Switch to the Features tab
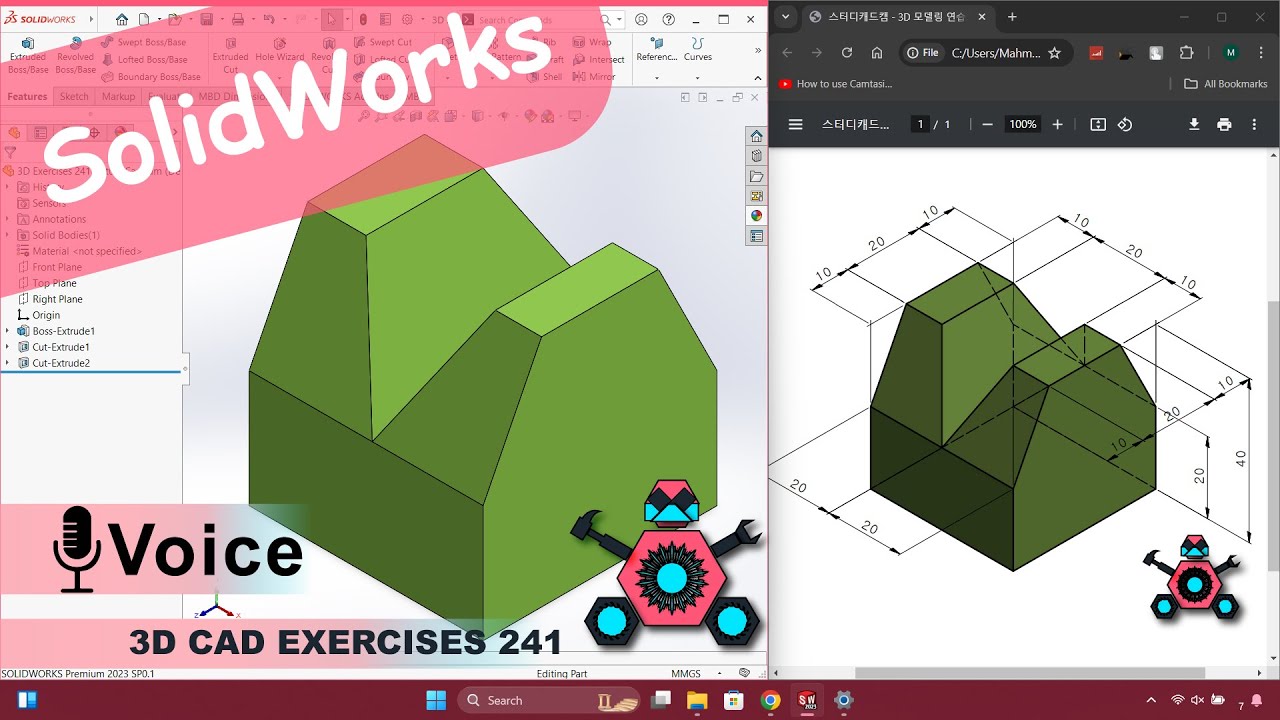The width and height of the screenshot is (1280, 720). click(27, 97)
